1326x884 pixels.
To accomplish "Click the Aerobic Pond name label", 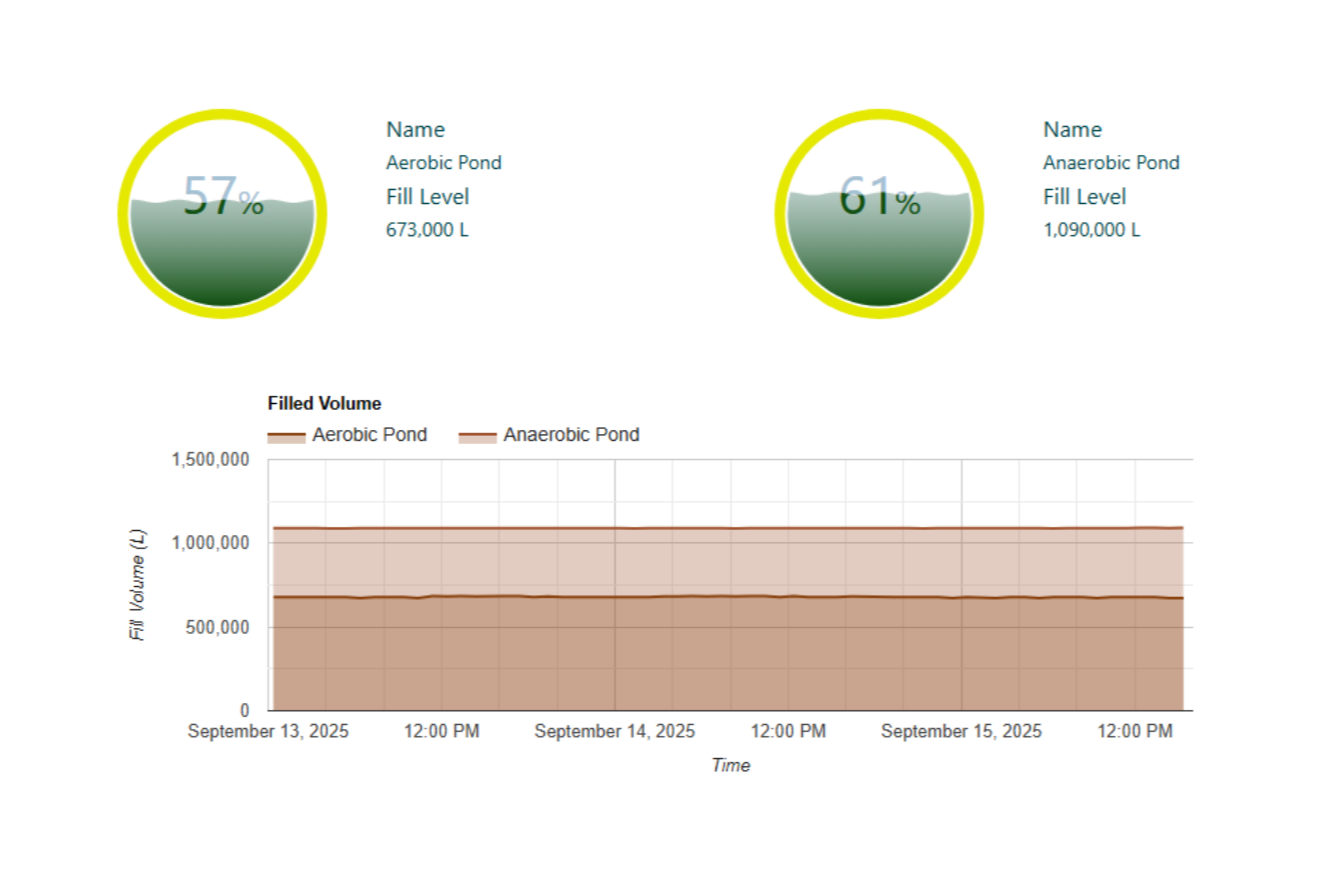I will [444, 163].
